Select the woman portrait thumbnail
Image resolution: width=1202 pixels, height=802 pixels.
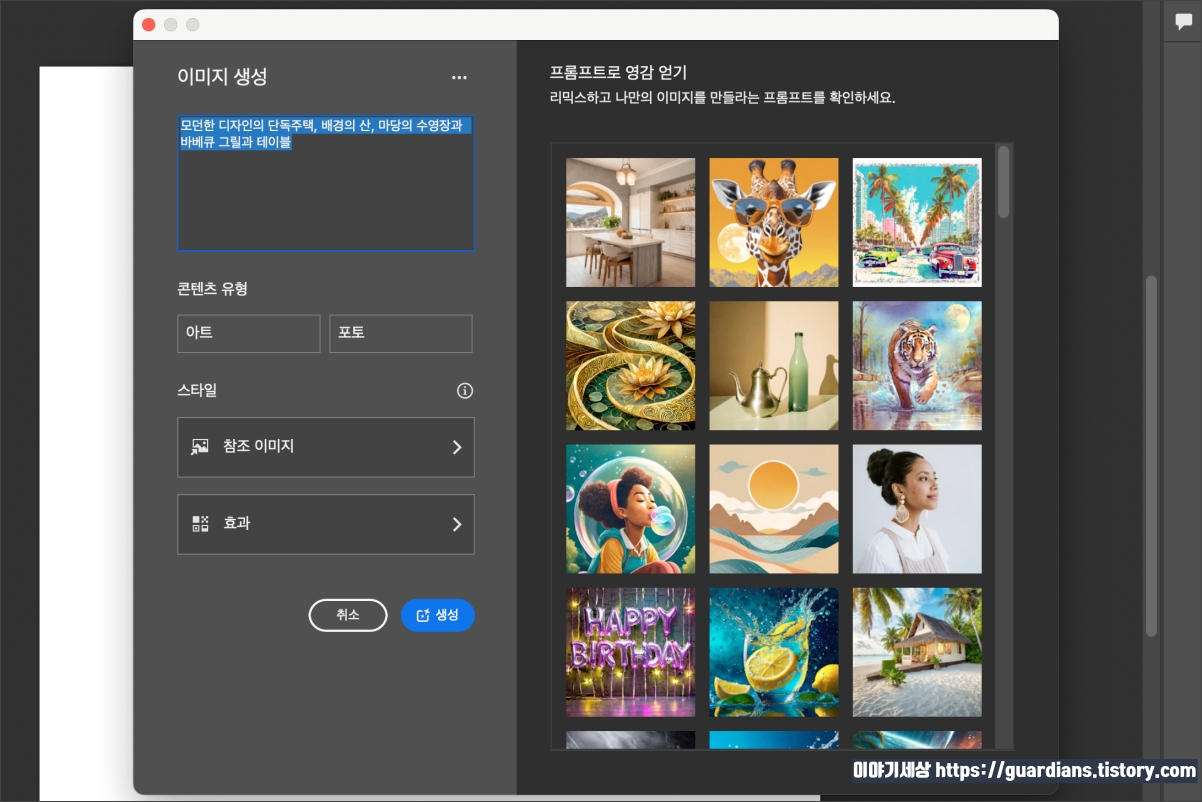(917, 509)
